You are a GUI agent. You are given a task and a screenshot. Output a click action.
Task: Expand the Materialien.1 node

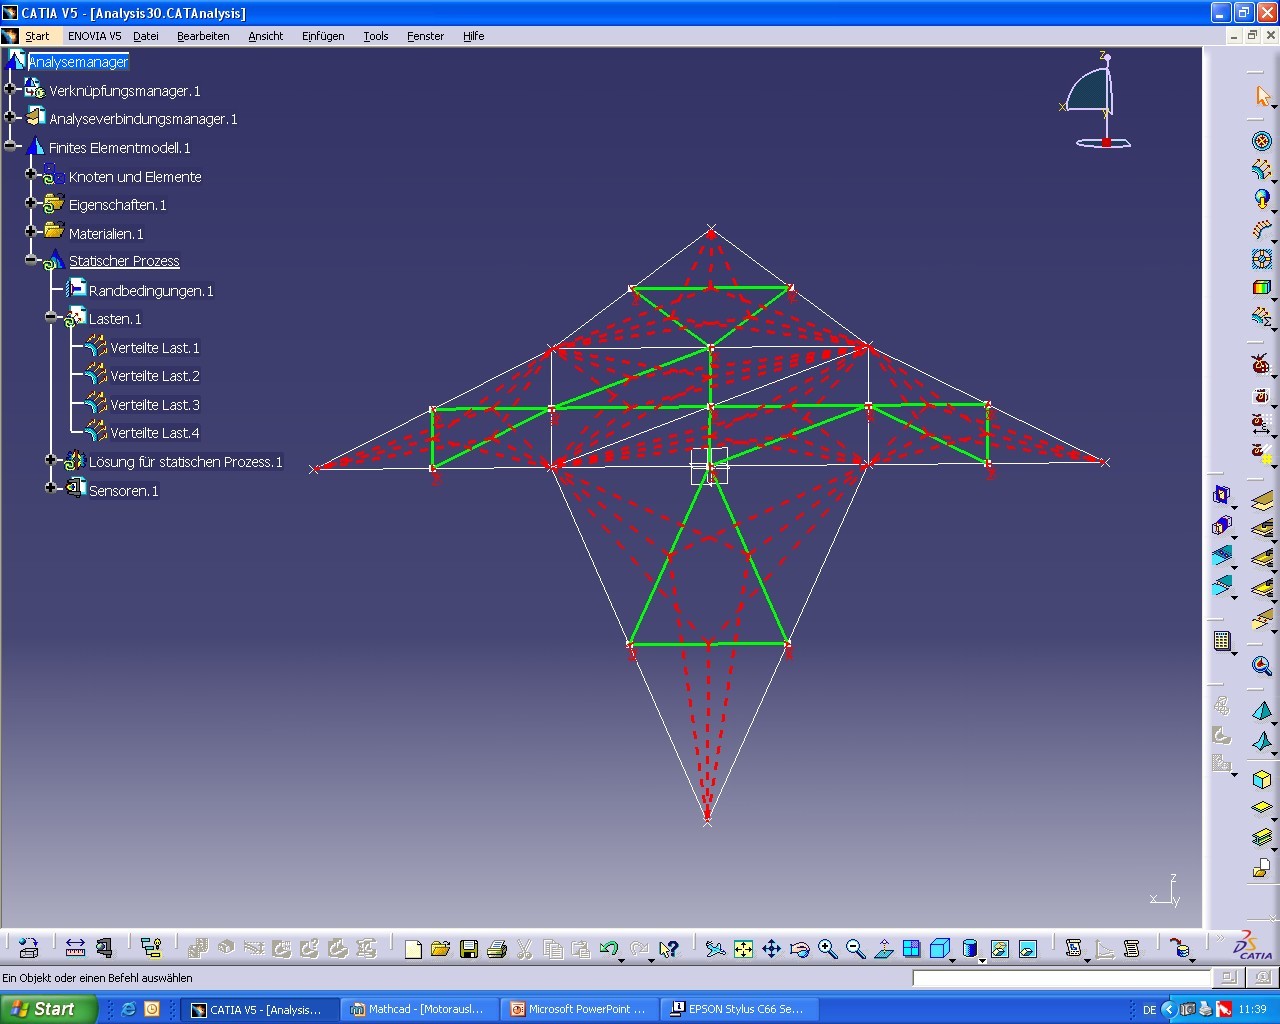click(30, 231)
